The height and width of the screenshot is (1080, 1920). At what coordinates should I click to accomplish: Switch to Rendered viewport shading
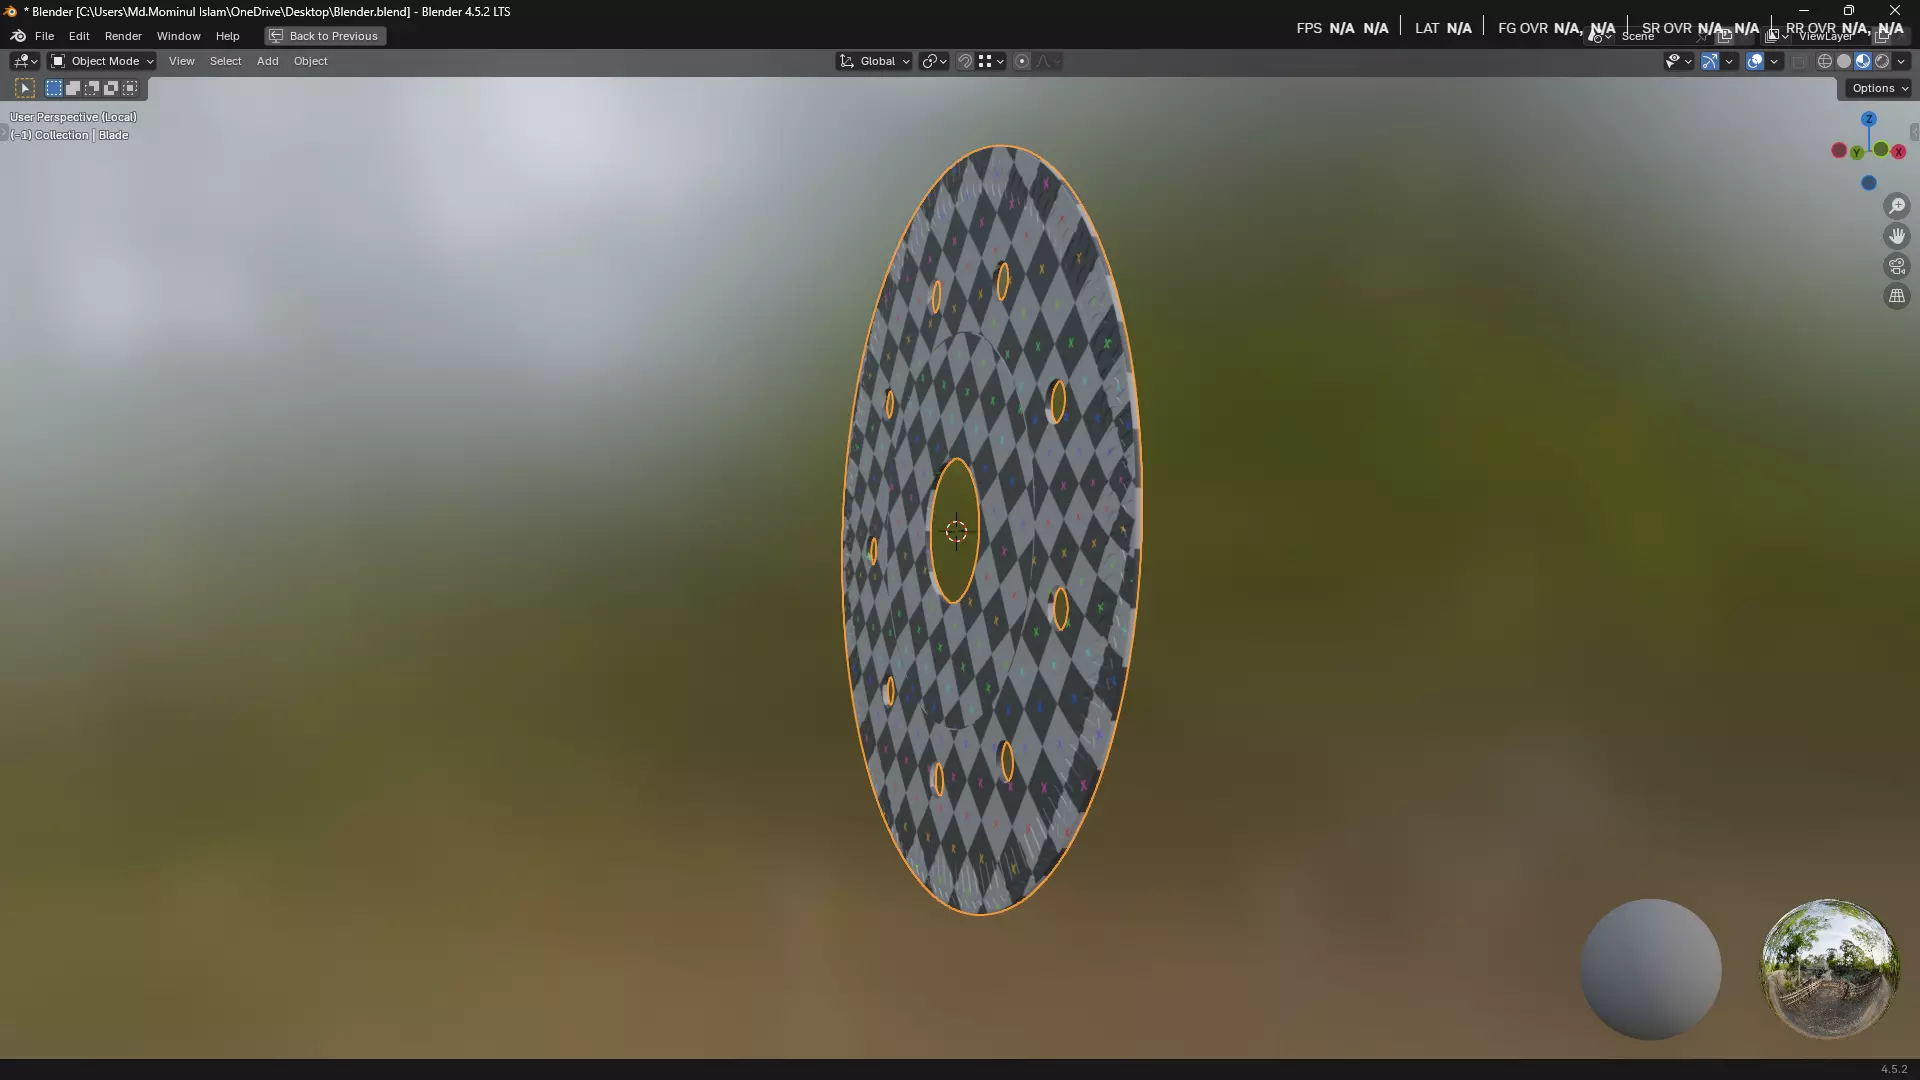click(x=1882, y=61)
